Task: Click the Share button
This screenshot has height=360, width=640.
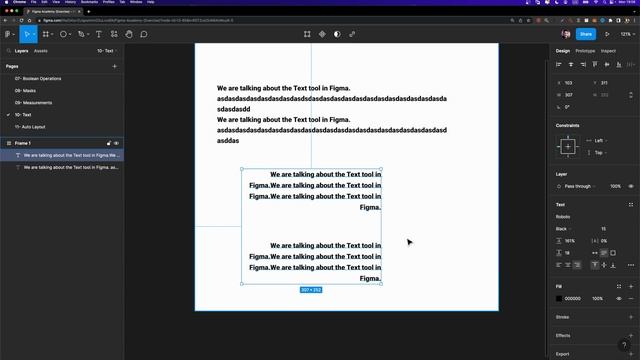Action: point(586,34)
